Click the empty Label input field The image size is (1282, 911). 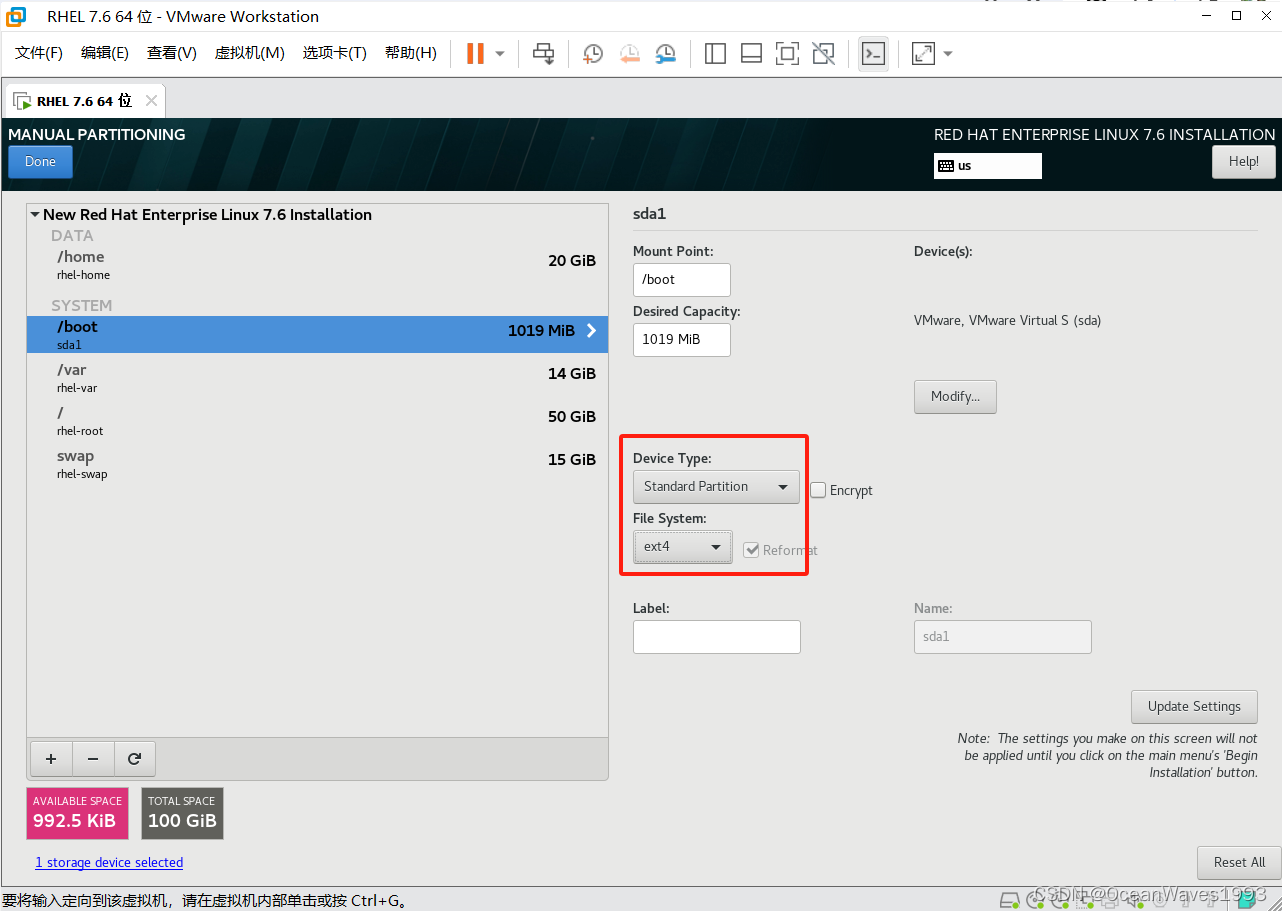[717, 637]
